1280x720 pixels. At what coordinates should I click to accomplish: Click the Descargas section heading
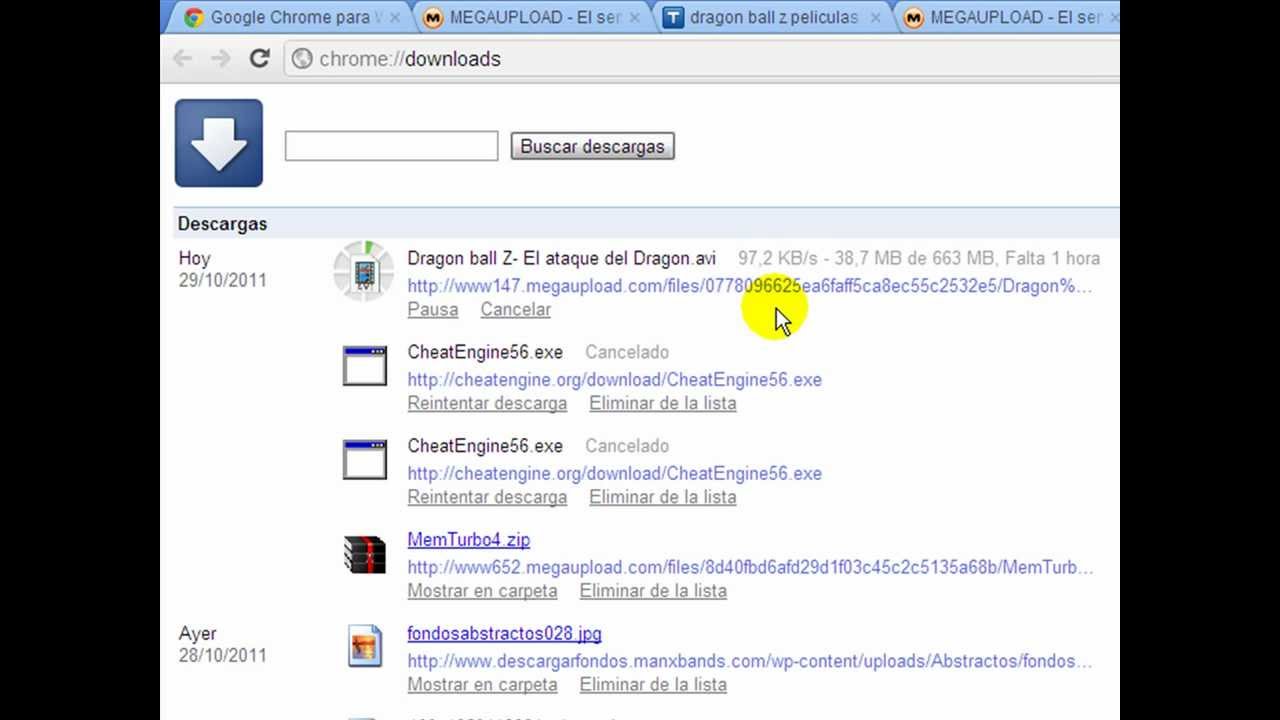[222, 224]
